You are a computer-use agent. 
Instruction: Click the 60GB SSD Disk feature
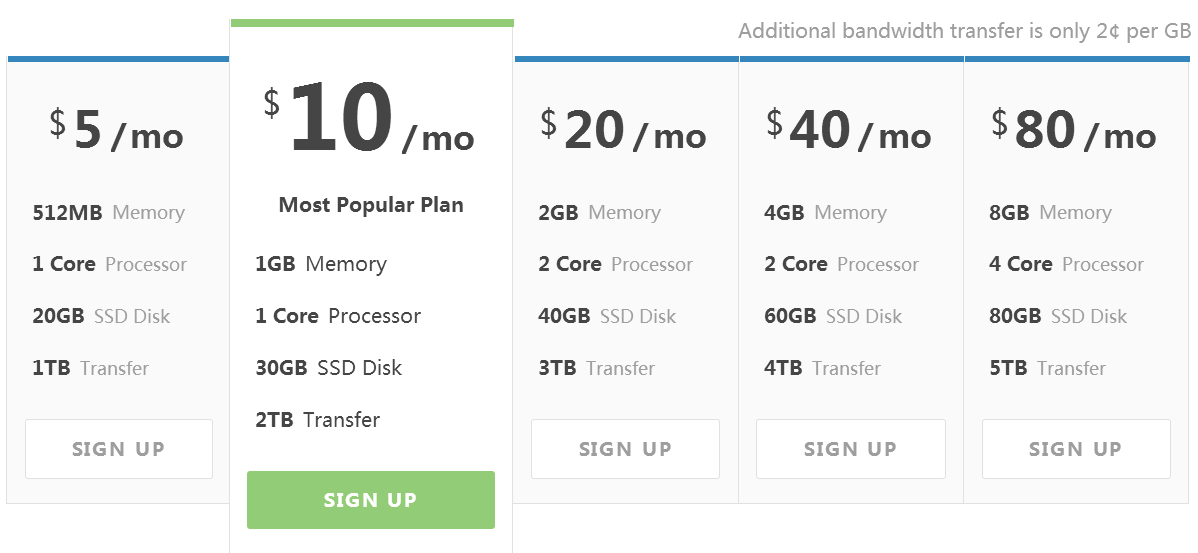833,316
